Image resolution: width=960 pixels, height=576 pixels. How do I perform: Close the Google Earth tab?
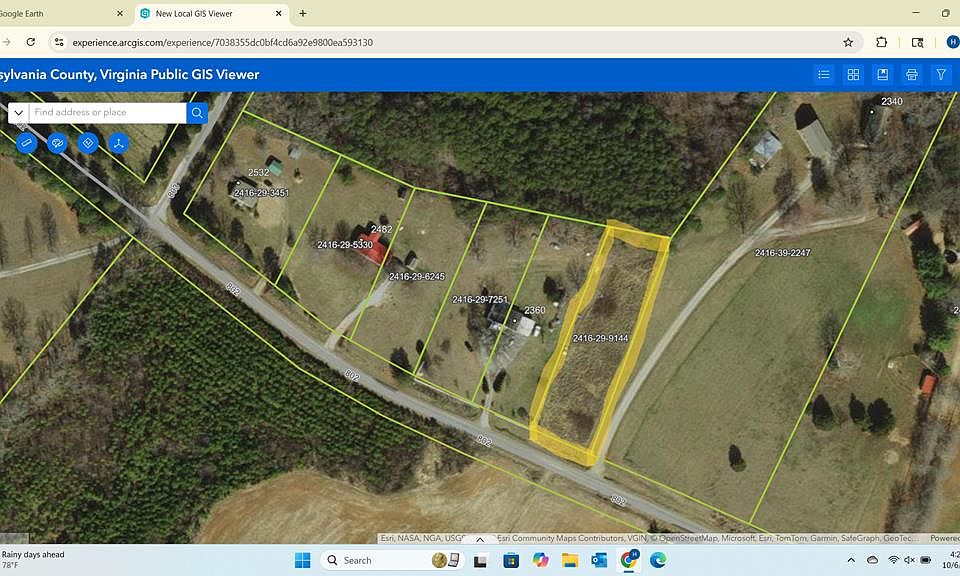pyautogui.click(x=119, y=13)
